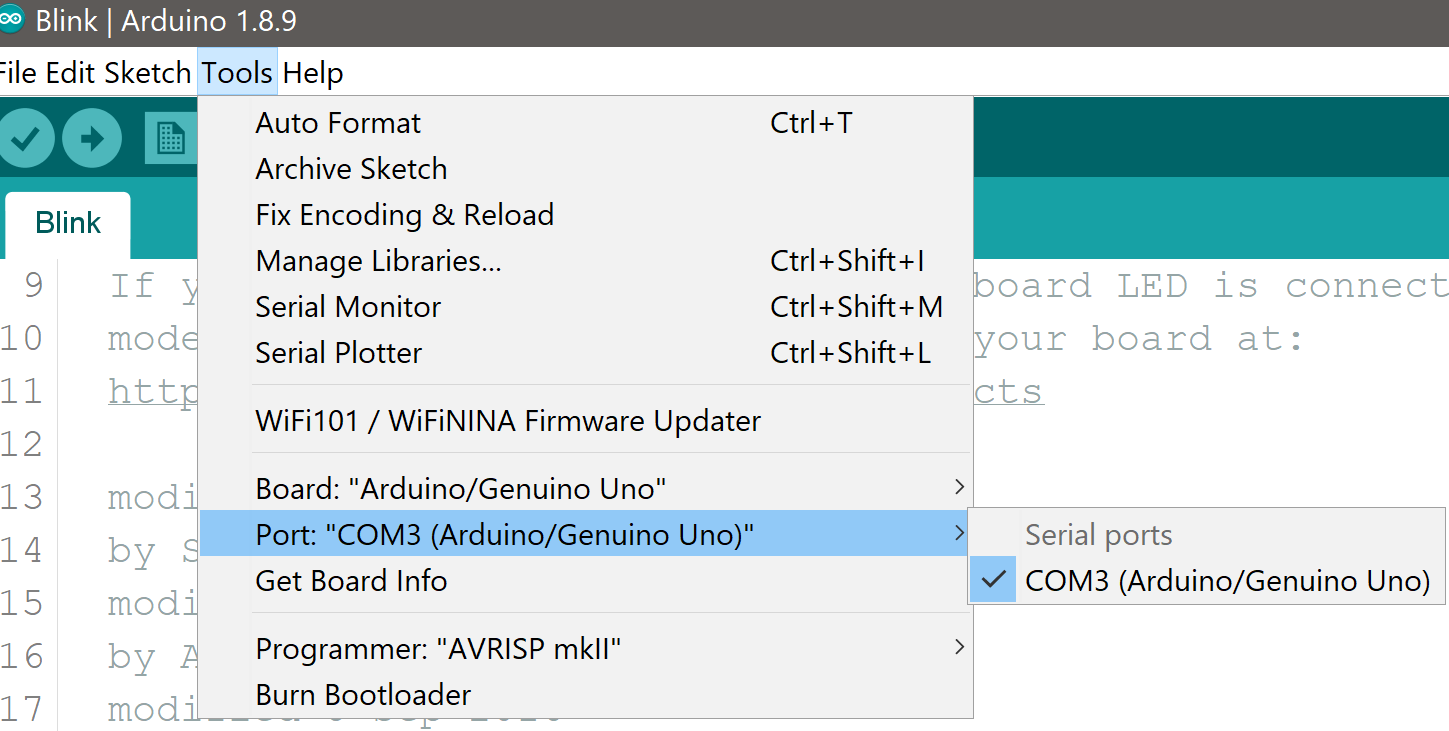Viewport: 1449px width, 731px height.
Task: Select Serial Plotter menu entry
Action: point(585,353)
